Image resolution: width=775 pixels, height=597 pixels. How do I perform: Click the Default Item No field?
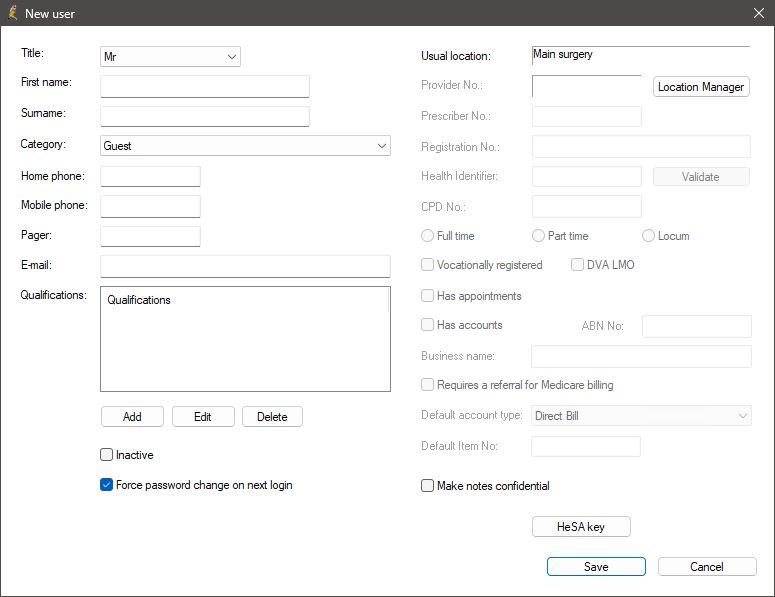pyautogui.click(x=586, y=446)
